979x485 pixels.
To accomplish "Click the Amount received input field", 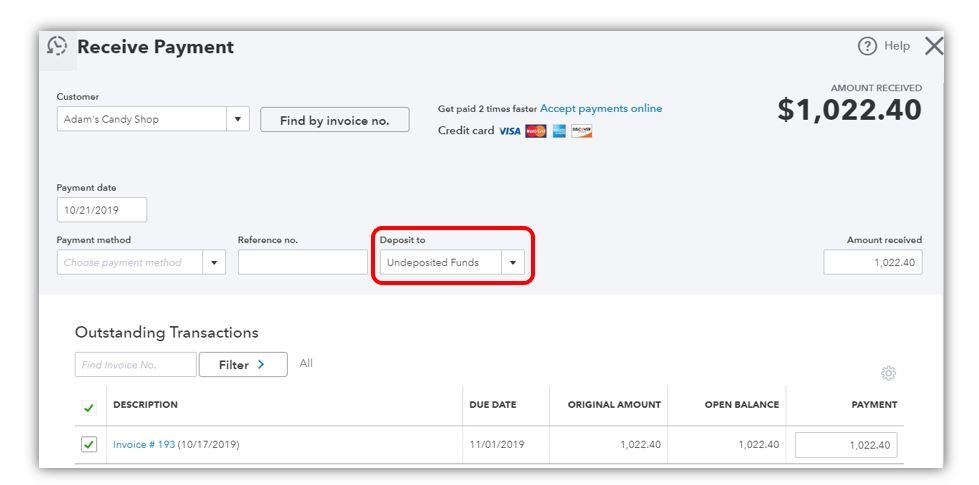I will [x=872, y=262].
